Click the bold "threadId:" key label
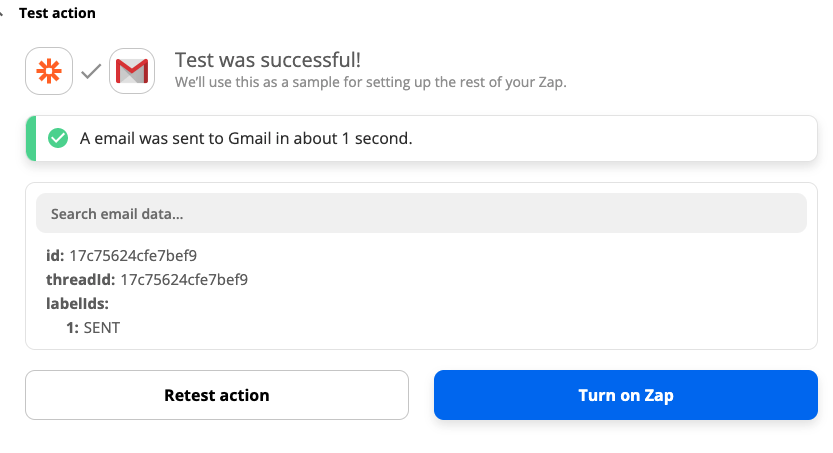833x453 pixels. click(81, 279)
